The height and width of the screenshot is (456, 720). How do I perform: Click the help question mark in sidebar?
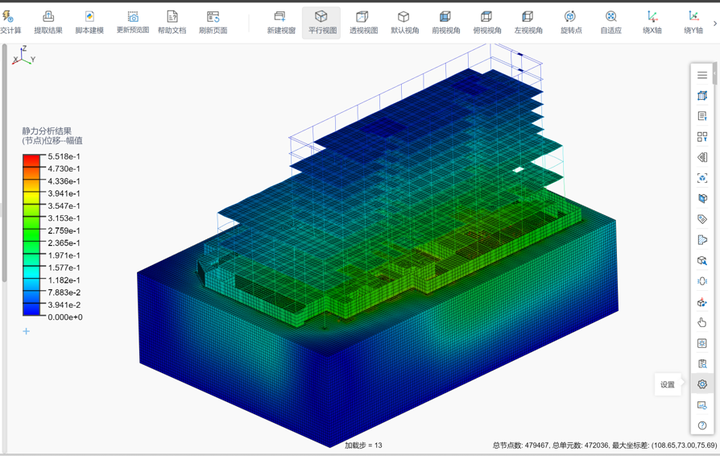pos(702,425)
